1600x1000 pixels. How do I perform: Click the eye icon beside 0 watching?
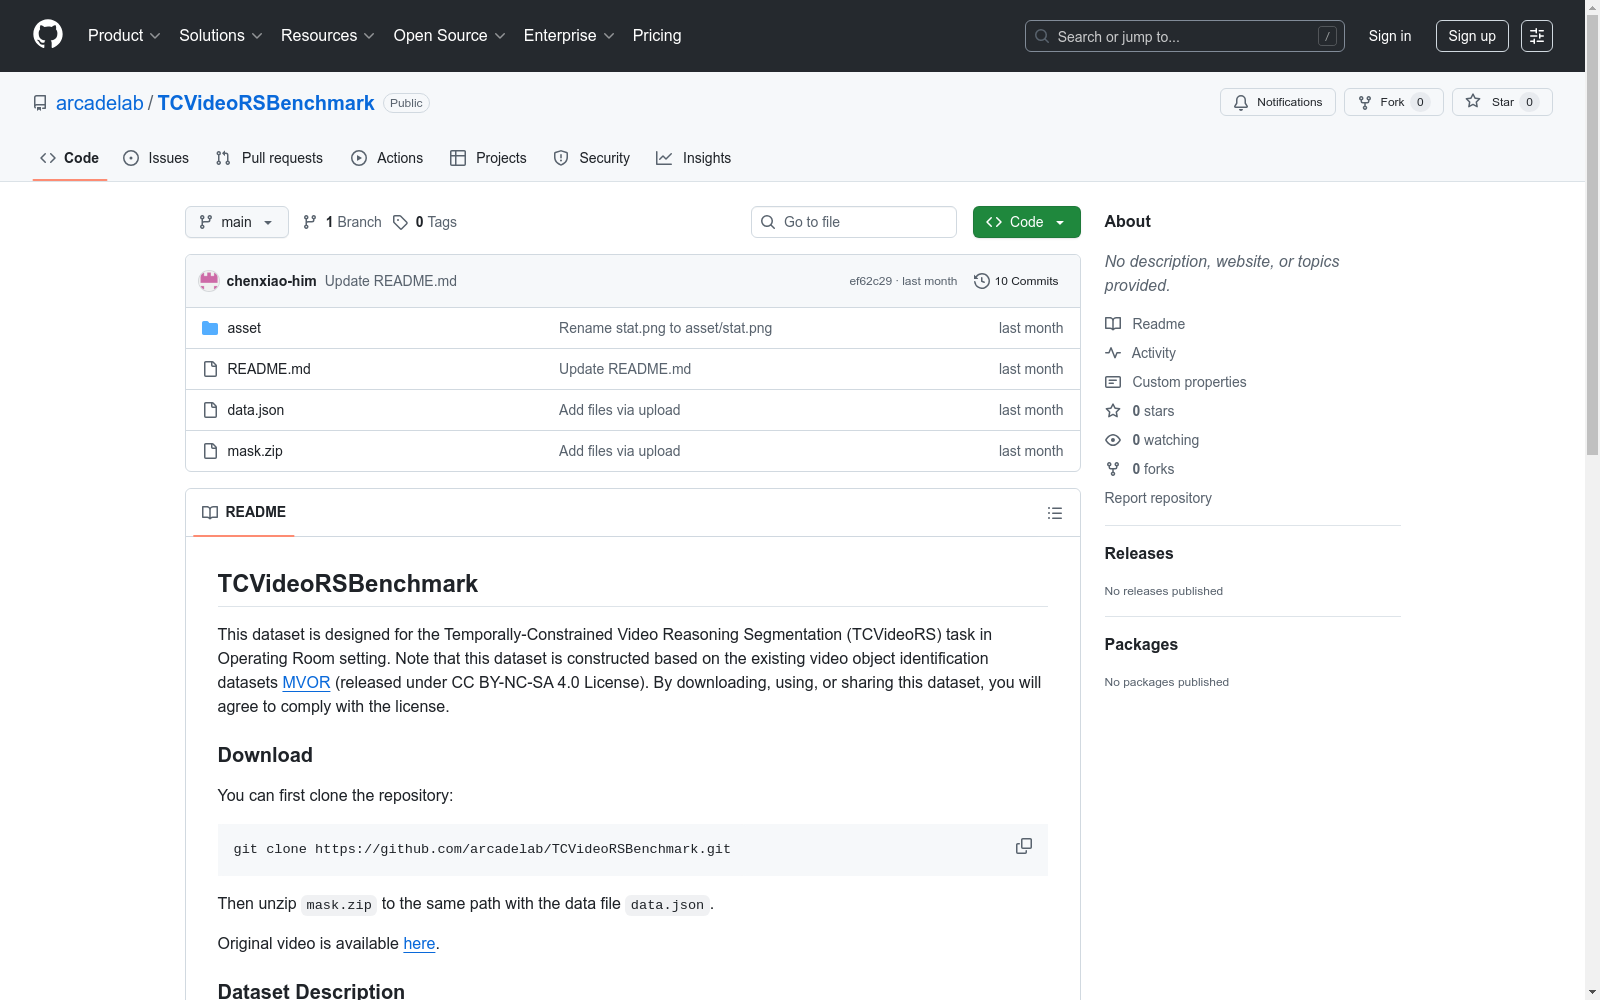point(1113,440)
